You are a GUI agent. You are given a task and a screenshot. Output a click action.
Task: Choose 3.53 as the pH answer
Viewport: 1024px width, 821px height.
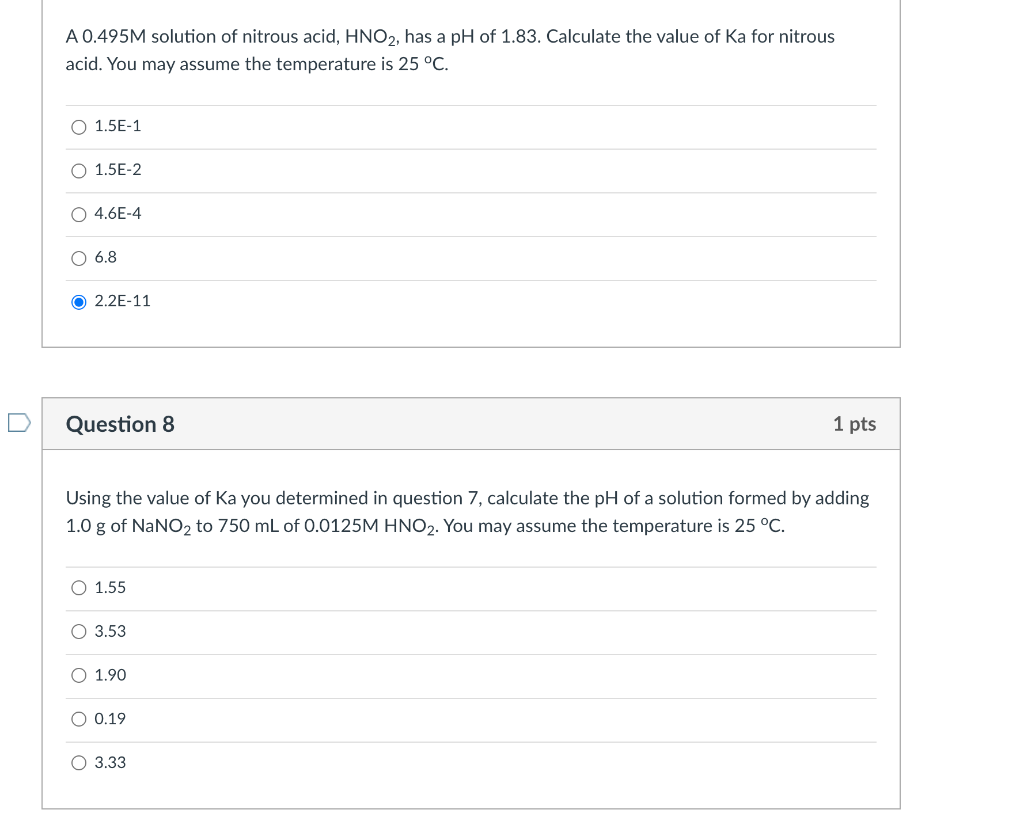[79, 631]
